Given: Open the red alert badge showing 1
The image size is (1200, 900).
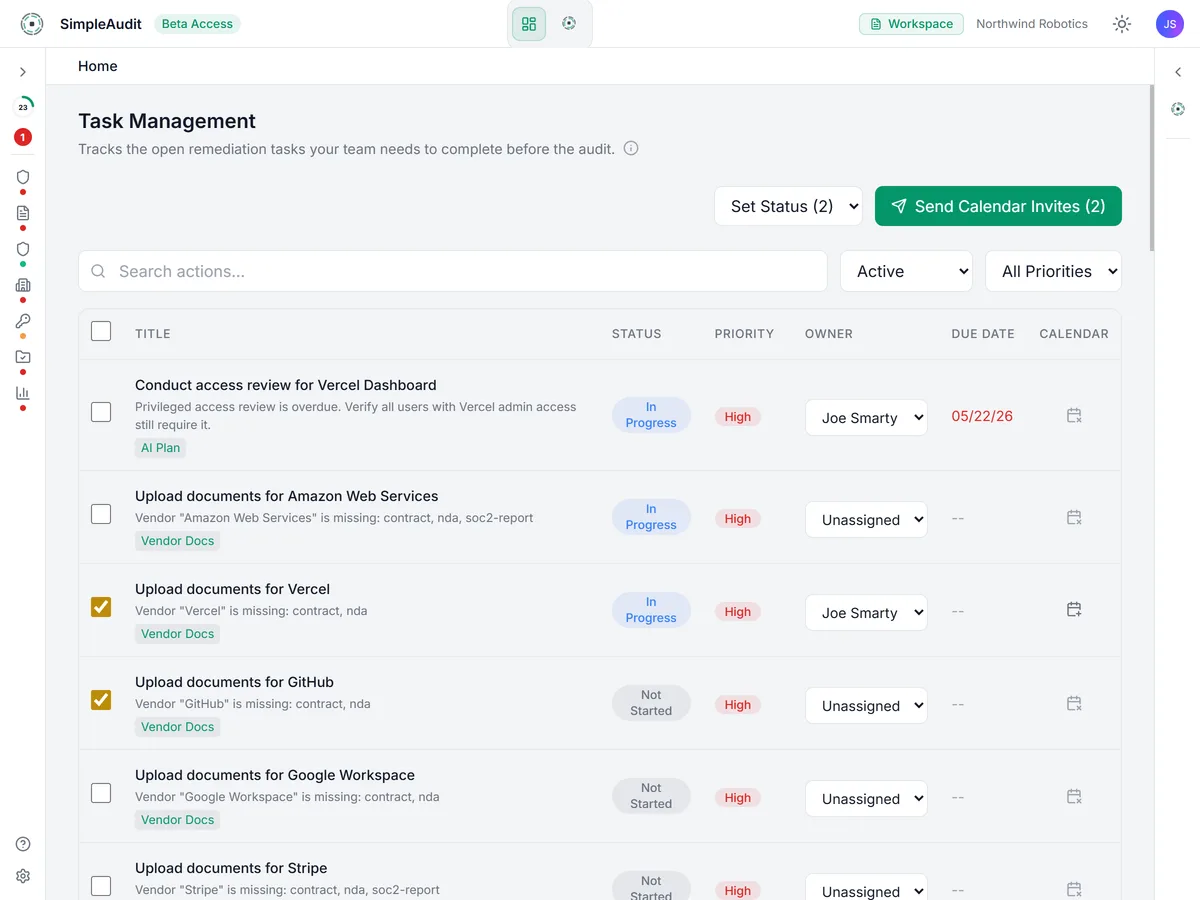Looking at the screenshot, I should coord(23,137).
